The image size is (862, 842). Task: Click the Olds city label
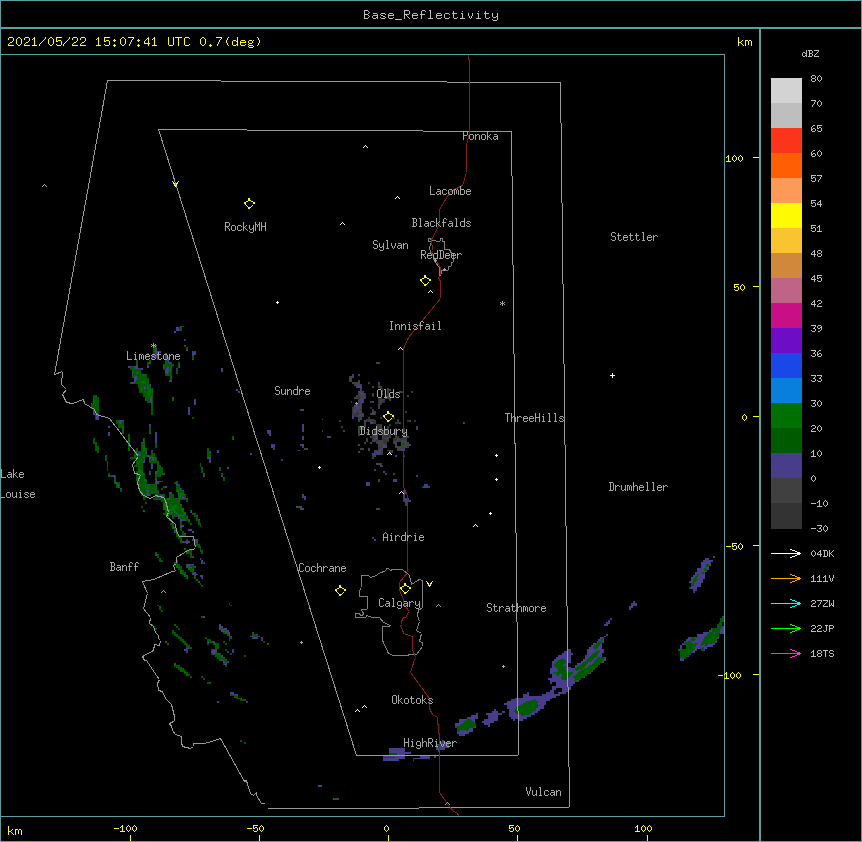[x=388, y=394]
